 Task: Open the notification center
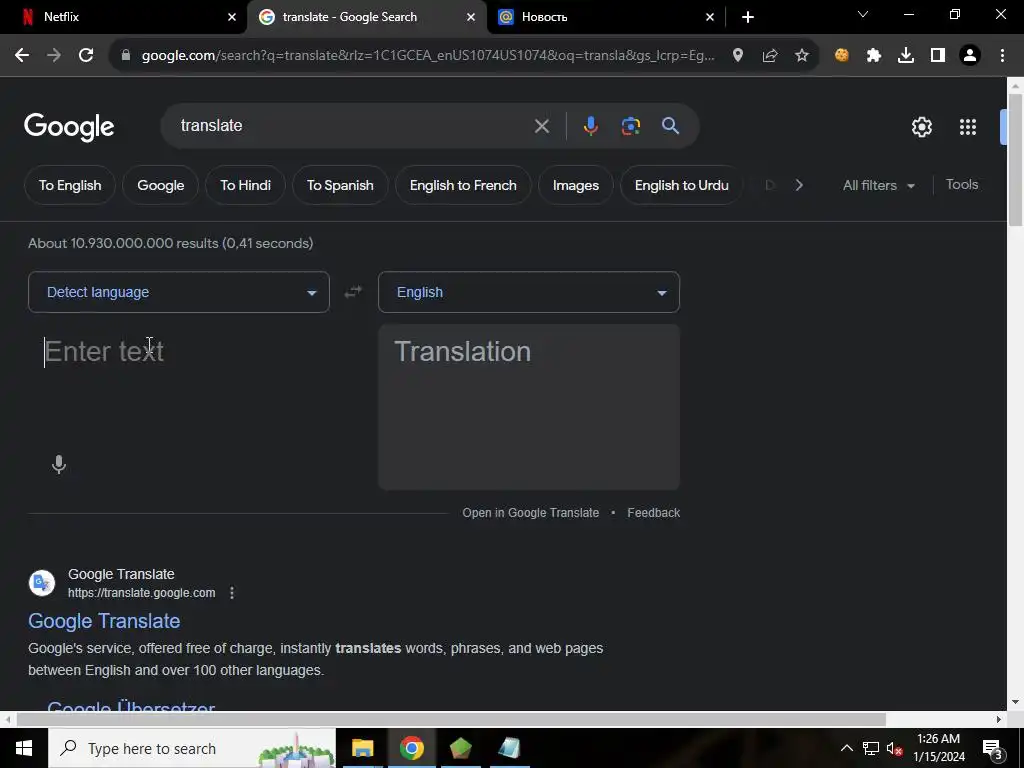coord(993,748)
